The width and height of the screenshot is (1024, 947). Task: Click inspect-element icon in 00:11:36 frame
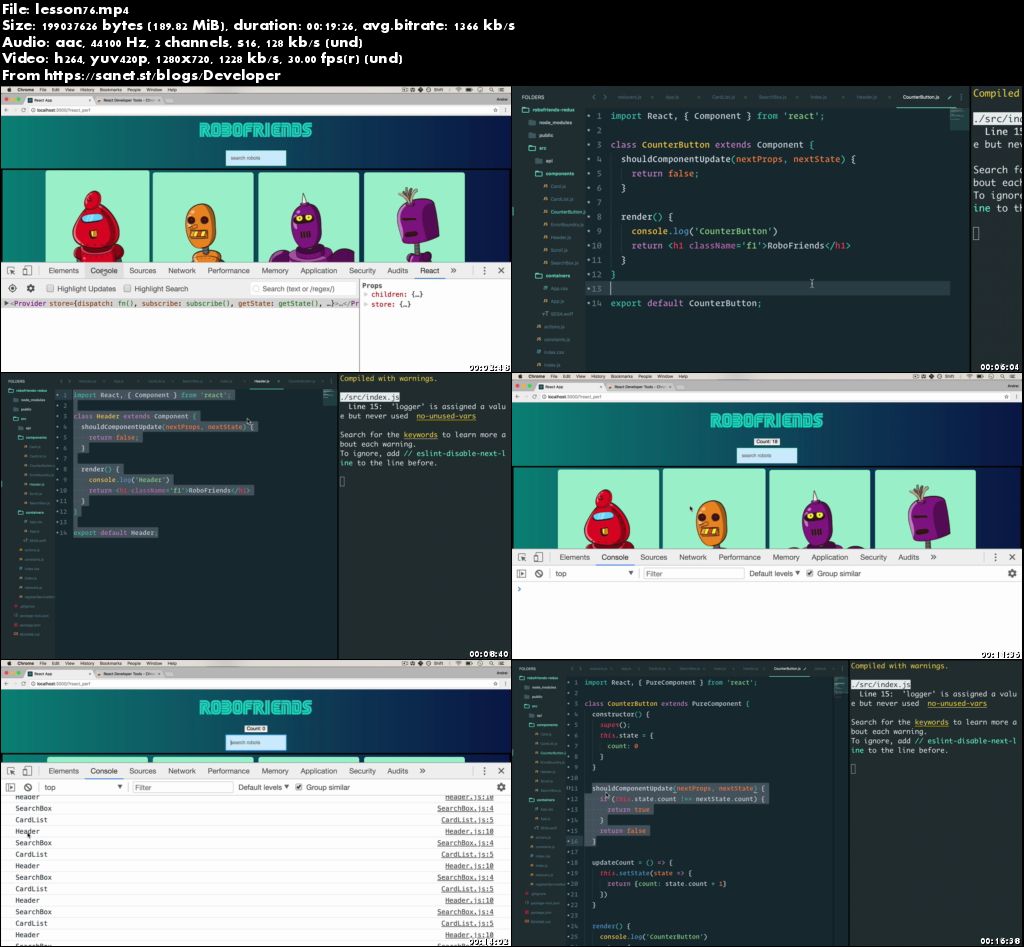[x=522, y=557]
